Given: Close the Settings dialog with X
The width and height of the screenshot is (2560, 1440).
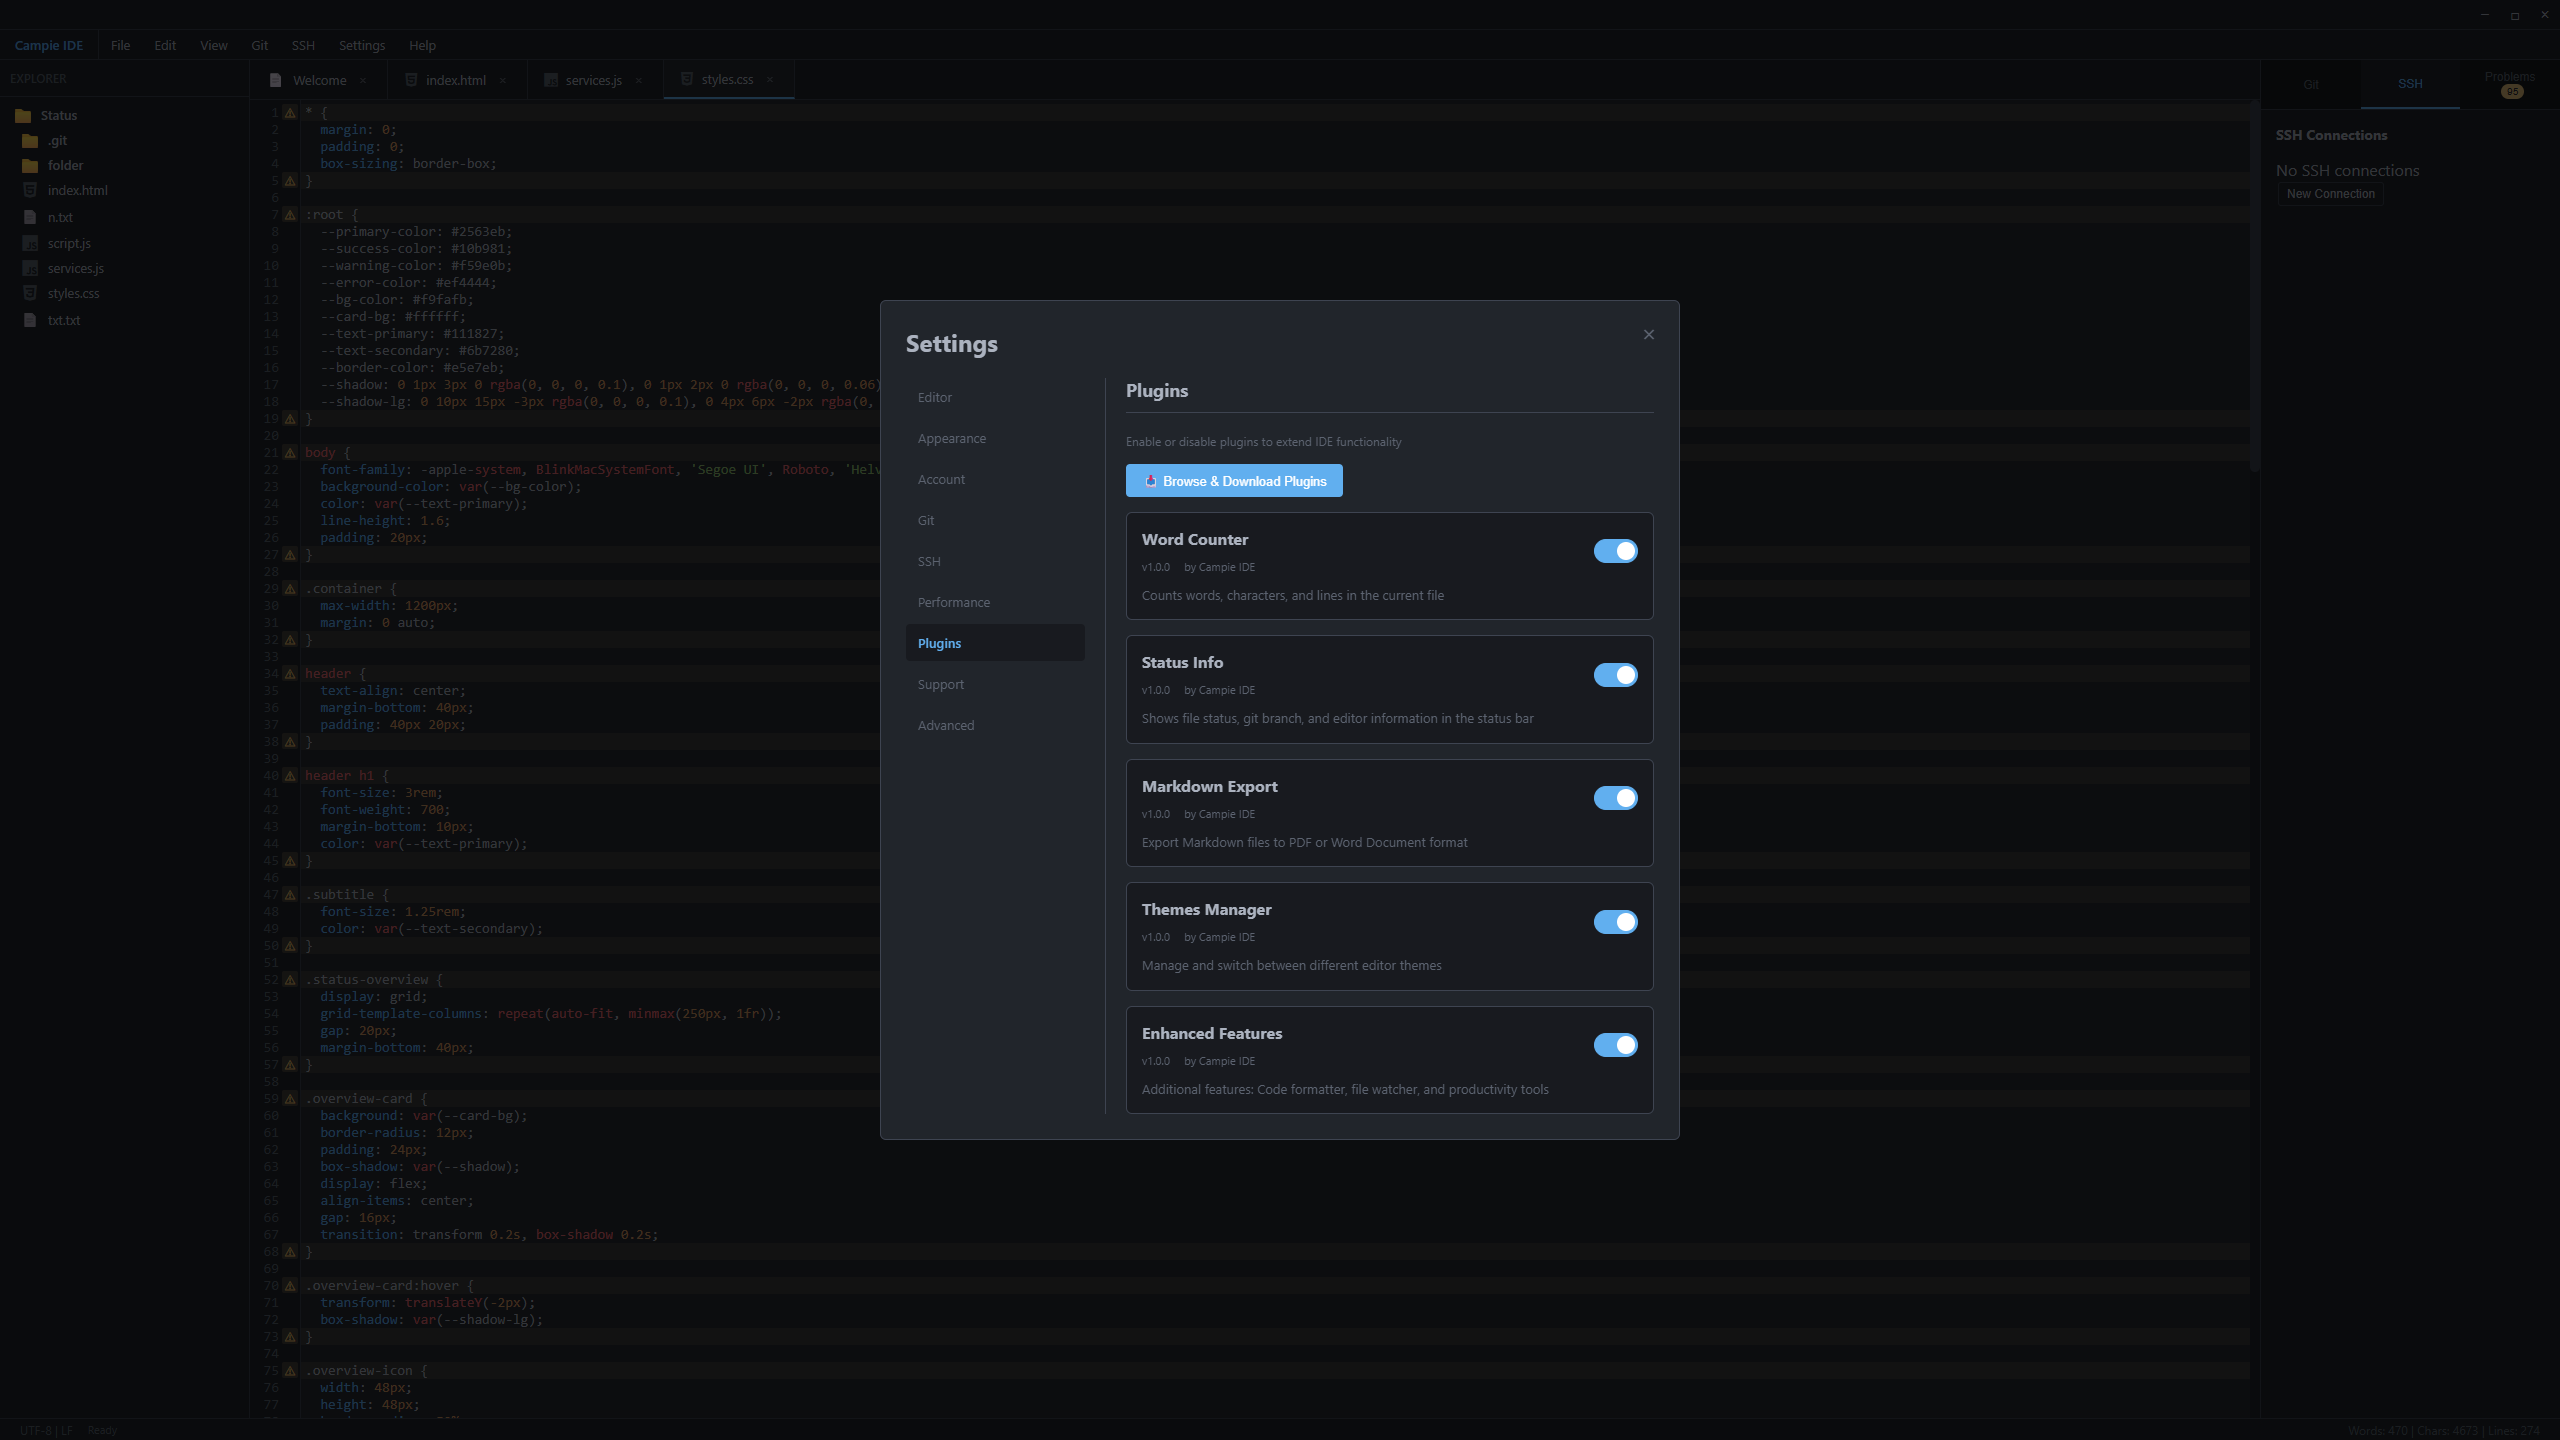Looking at the screenshot, I should click(x=1648, y=335).
